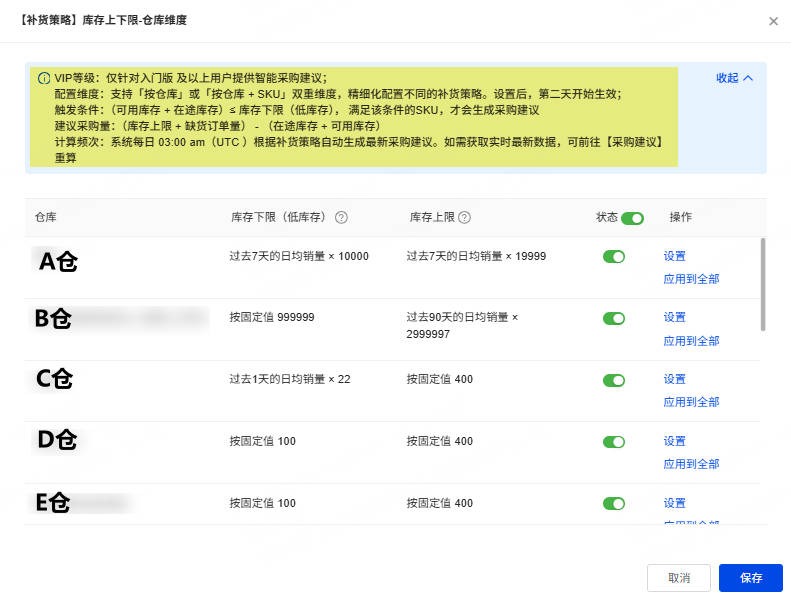
Task: Click the 操作 column header
Action: (x=681, y=217)
